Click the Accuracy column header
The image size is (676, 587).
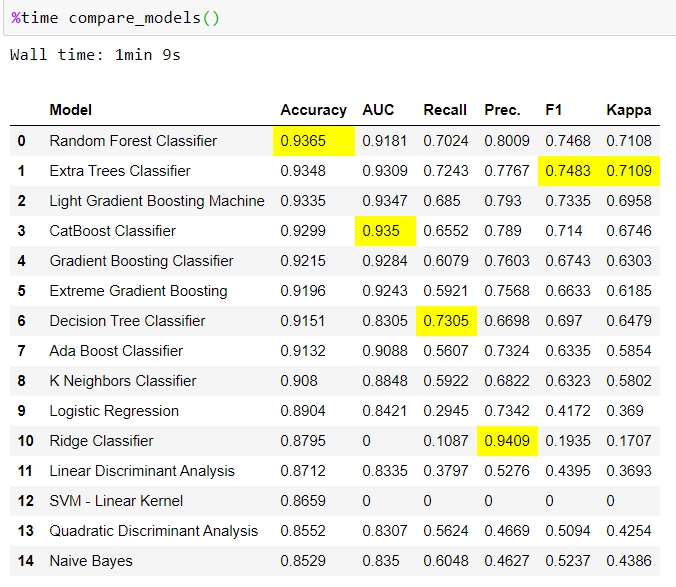(313, 110)
